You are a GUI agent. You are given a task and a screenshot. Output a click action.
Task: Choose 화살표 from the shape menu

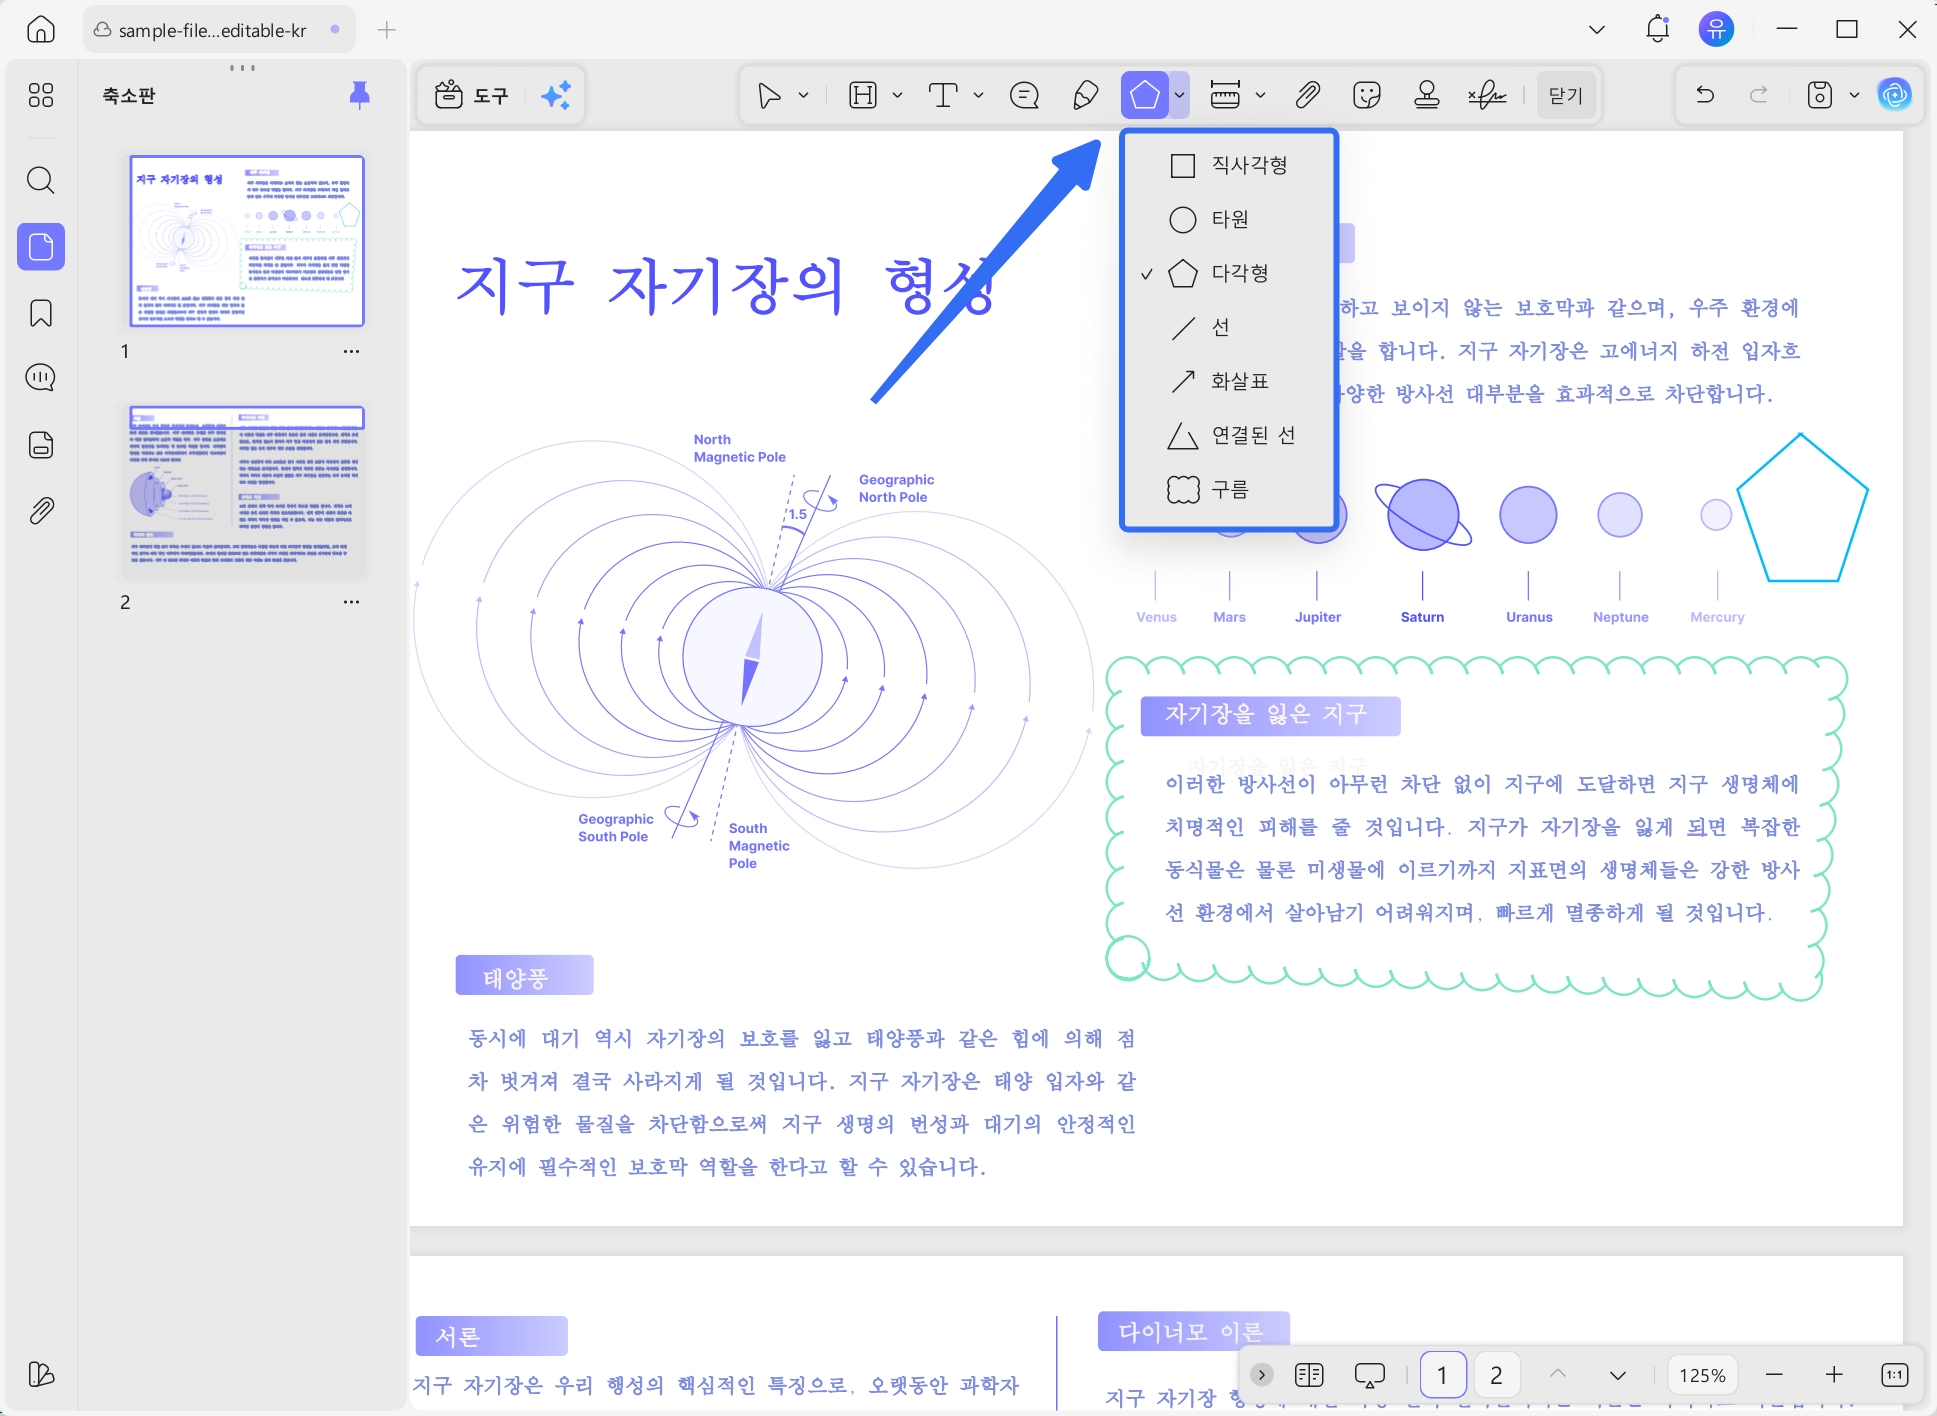pyautogui.click(x=1230, y=381)
